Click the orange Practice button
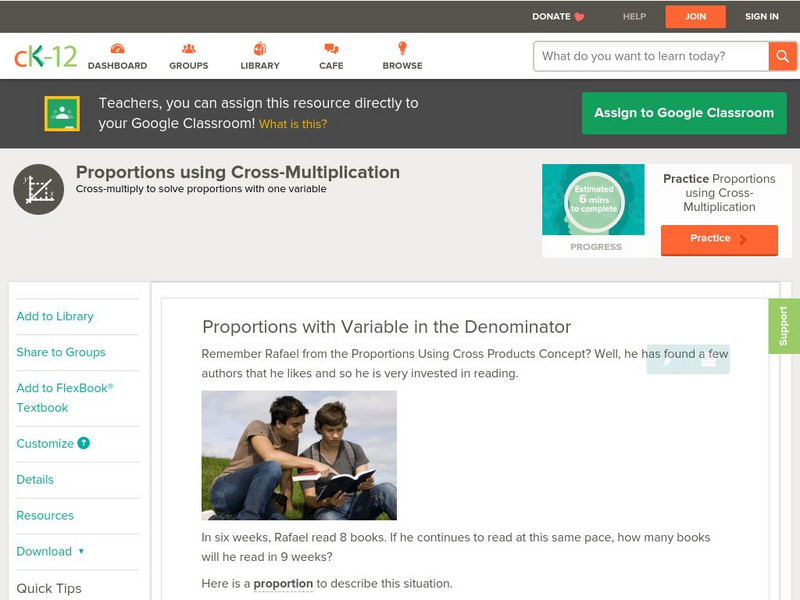The image size is (800, 600). [x=719, y=239]
